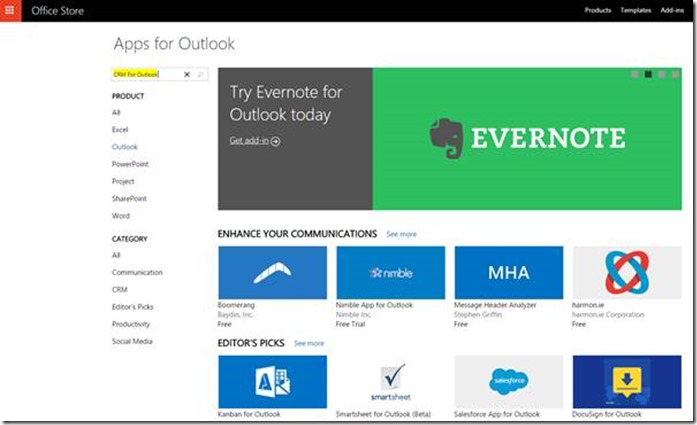The width and height of the screenshot is (697, 425).
Task: Click See more beside Editor's Picks
Action: point(309,343)
